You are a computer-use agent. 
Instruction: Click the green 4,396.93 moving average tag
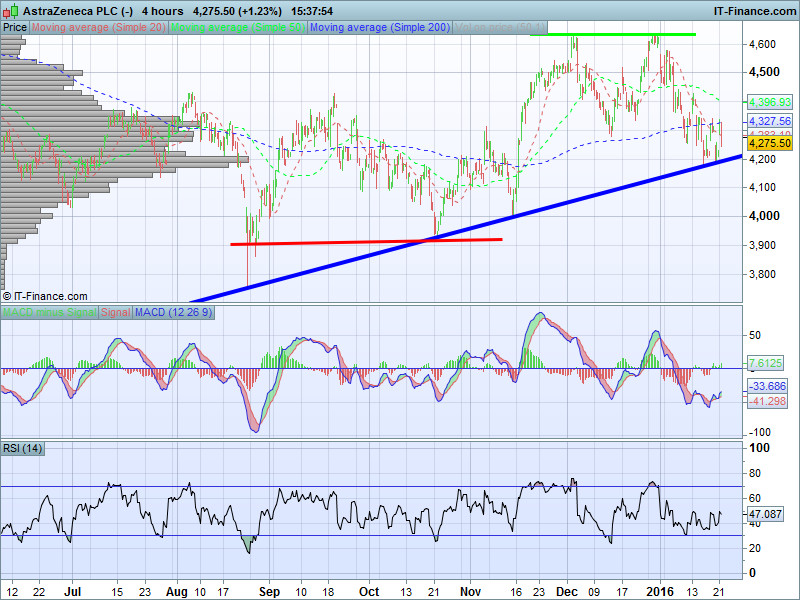pyautogui.click(x=770, y=102)
